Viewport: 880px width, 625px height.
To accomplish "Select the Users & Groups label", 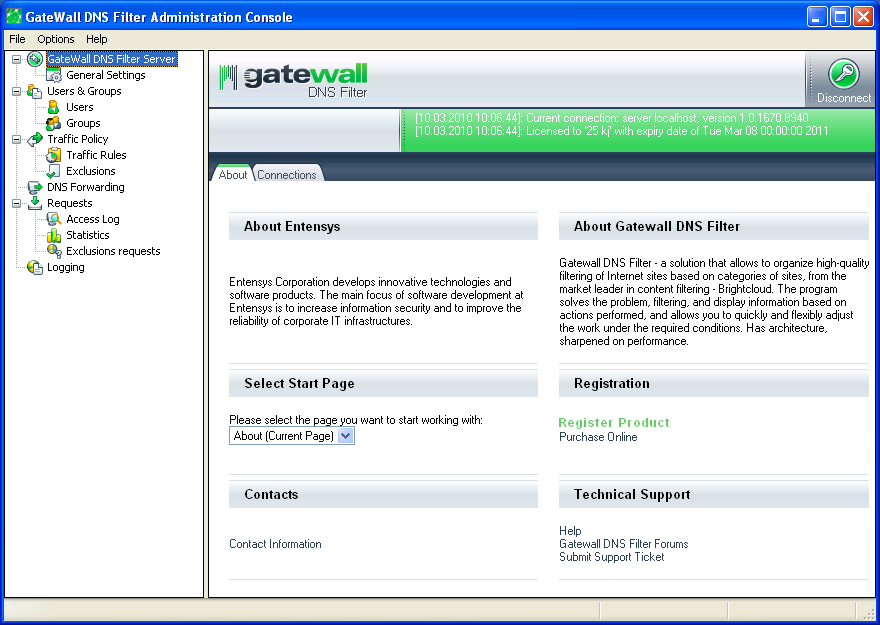I will click(84, 91).
